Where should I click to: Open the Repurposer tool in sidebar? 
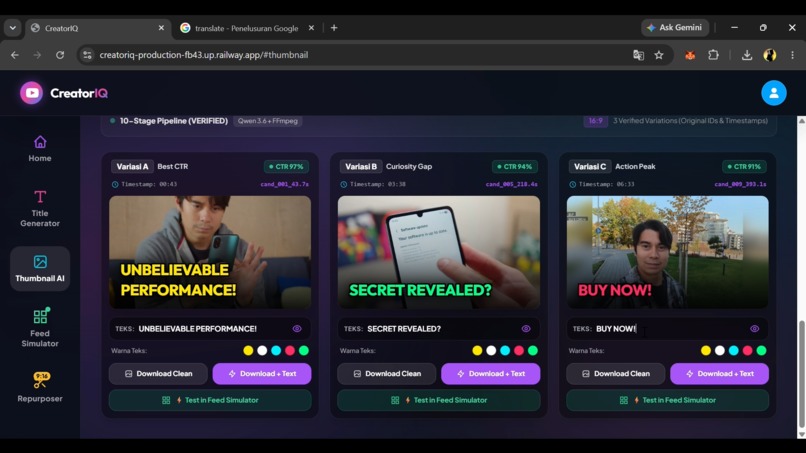click(x=40, y=387)
